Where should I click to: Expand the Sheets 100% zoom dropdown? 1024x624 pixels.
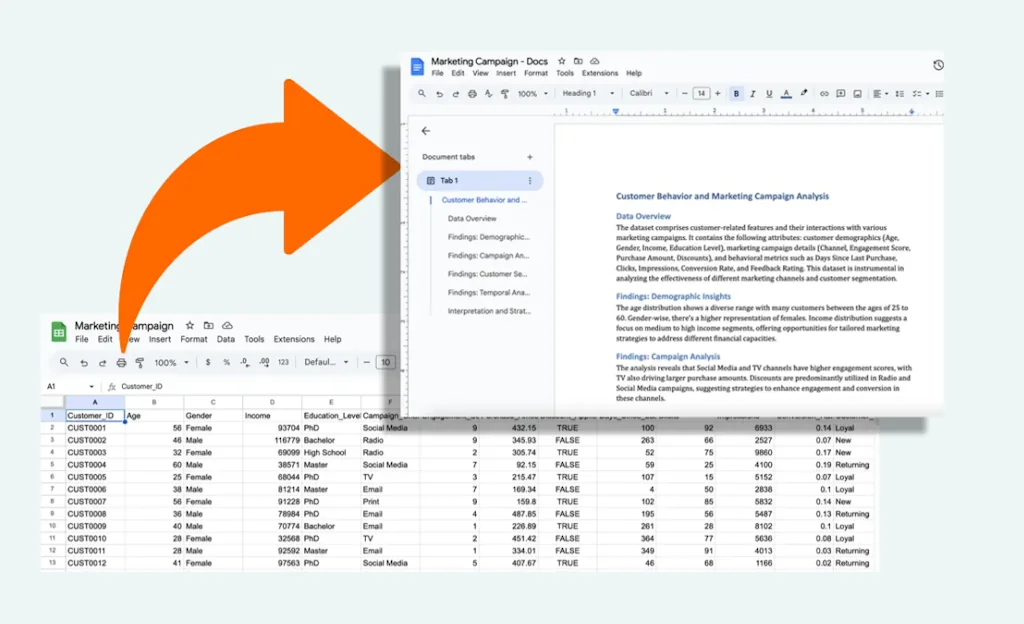[170, 362]
